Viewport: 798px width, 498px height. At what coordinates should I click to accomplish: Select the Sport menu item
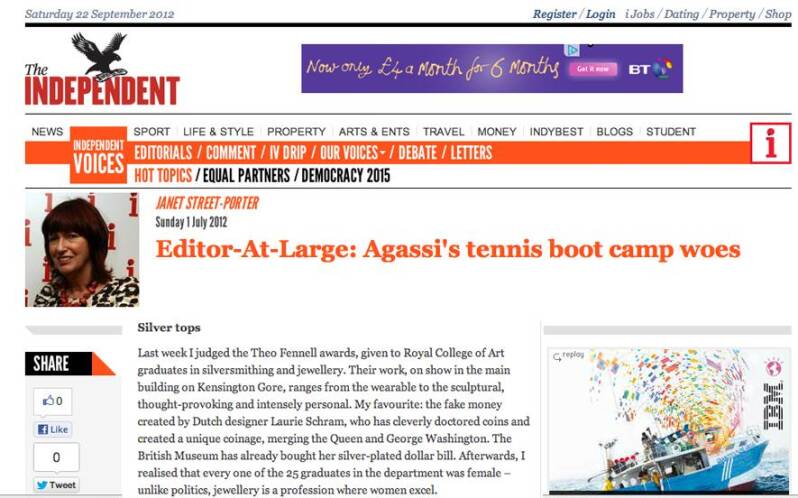pyautogui.click(x=152, y=132)
